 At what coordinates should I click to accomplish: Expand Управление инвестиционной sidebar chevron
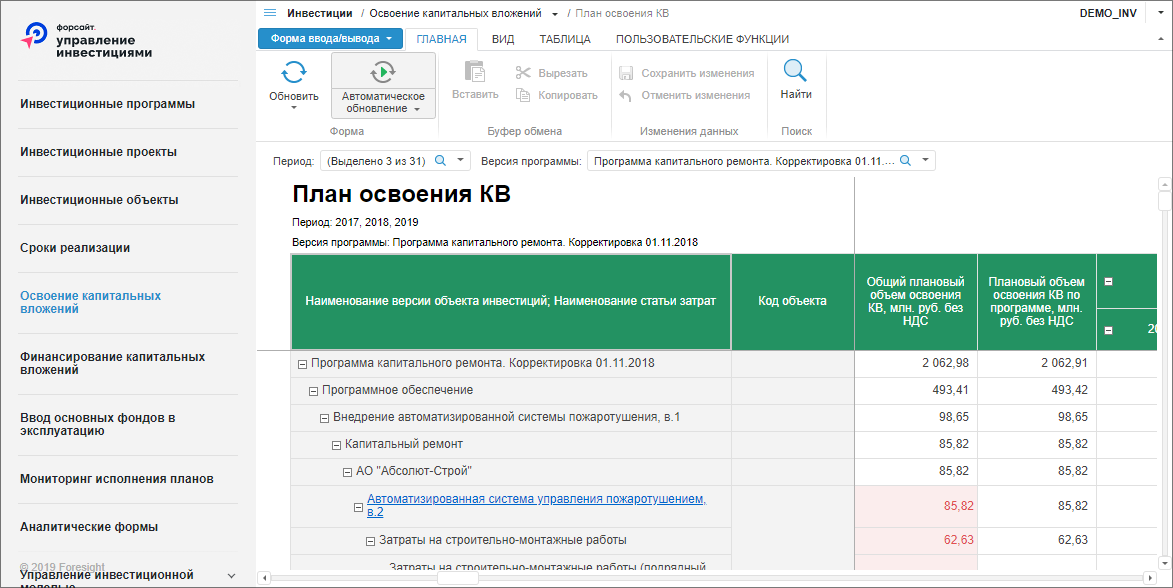[231, 575]
